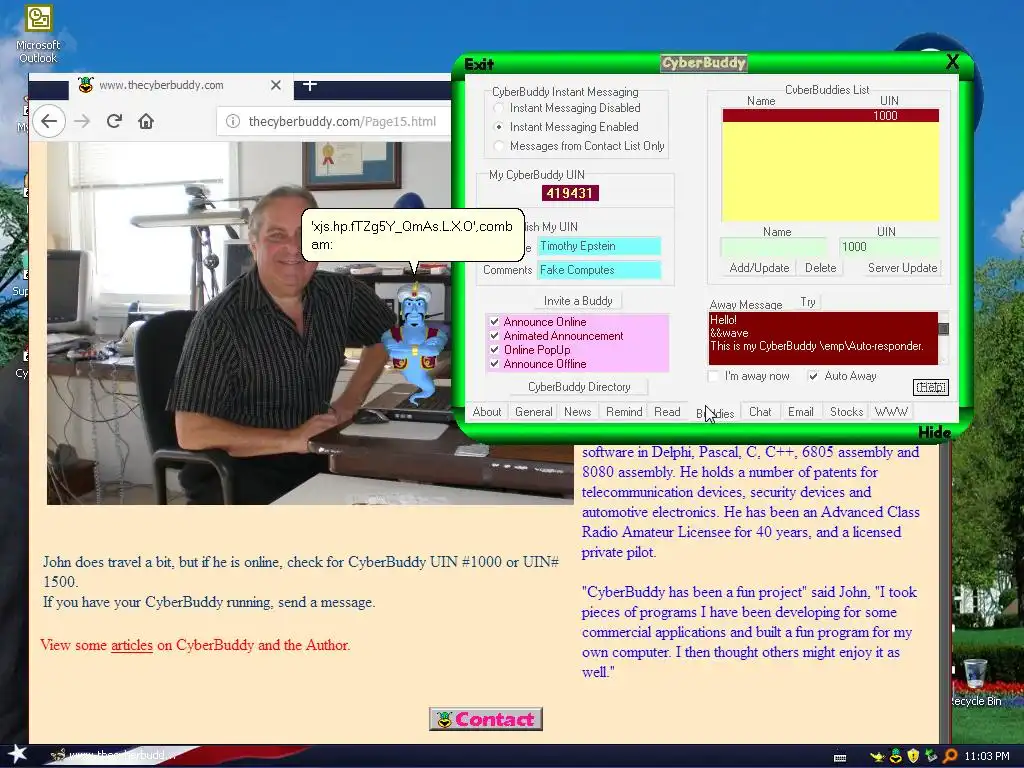
Task: Click the buddy Name input field
Action: click(x=775, y=247)
